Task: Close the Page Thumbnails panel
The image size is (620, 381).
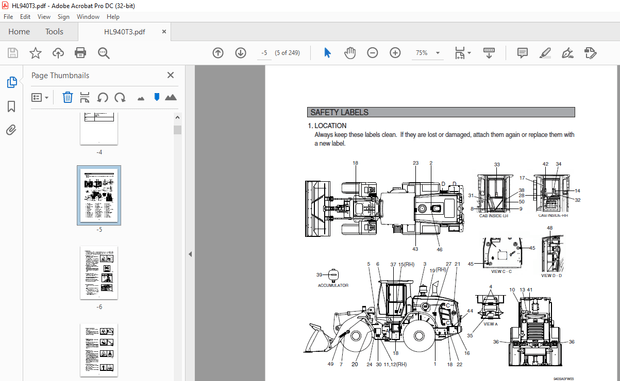Action: pos(170,75)
